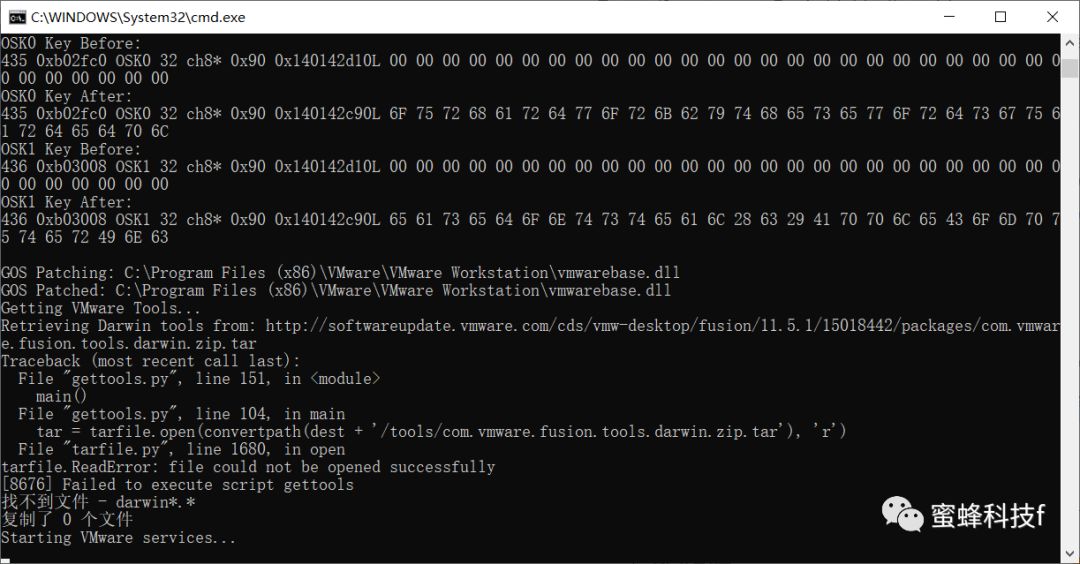Click the scrollbar down arrow
Image resolution: width=1080 pixels, height=564 pixels.
tap(1070, 555)
